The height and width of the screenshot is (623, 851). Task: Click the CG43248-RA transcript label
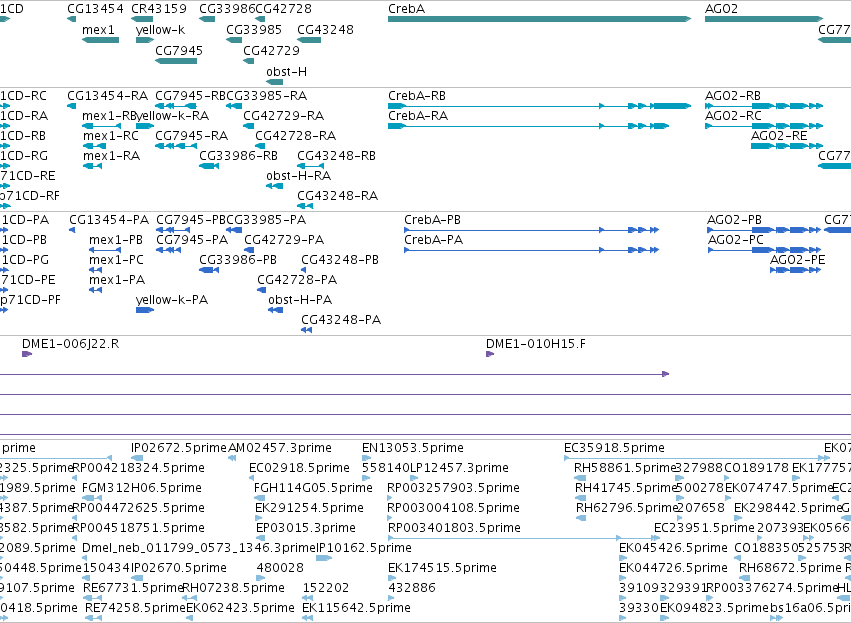click(338, 196)
